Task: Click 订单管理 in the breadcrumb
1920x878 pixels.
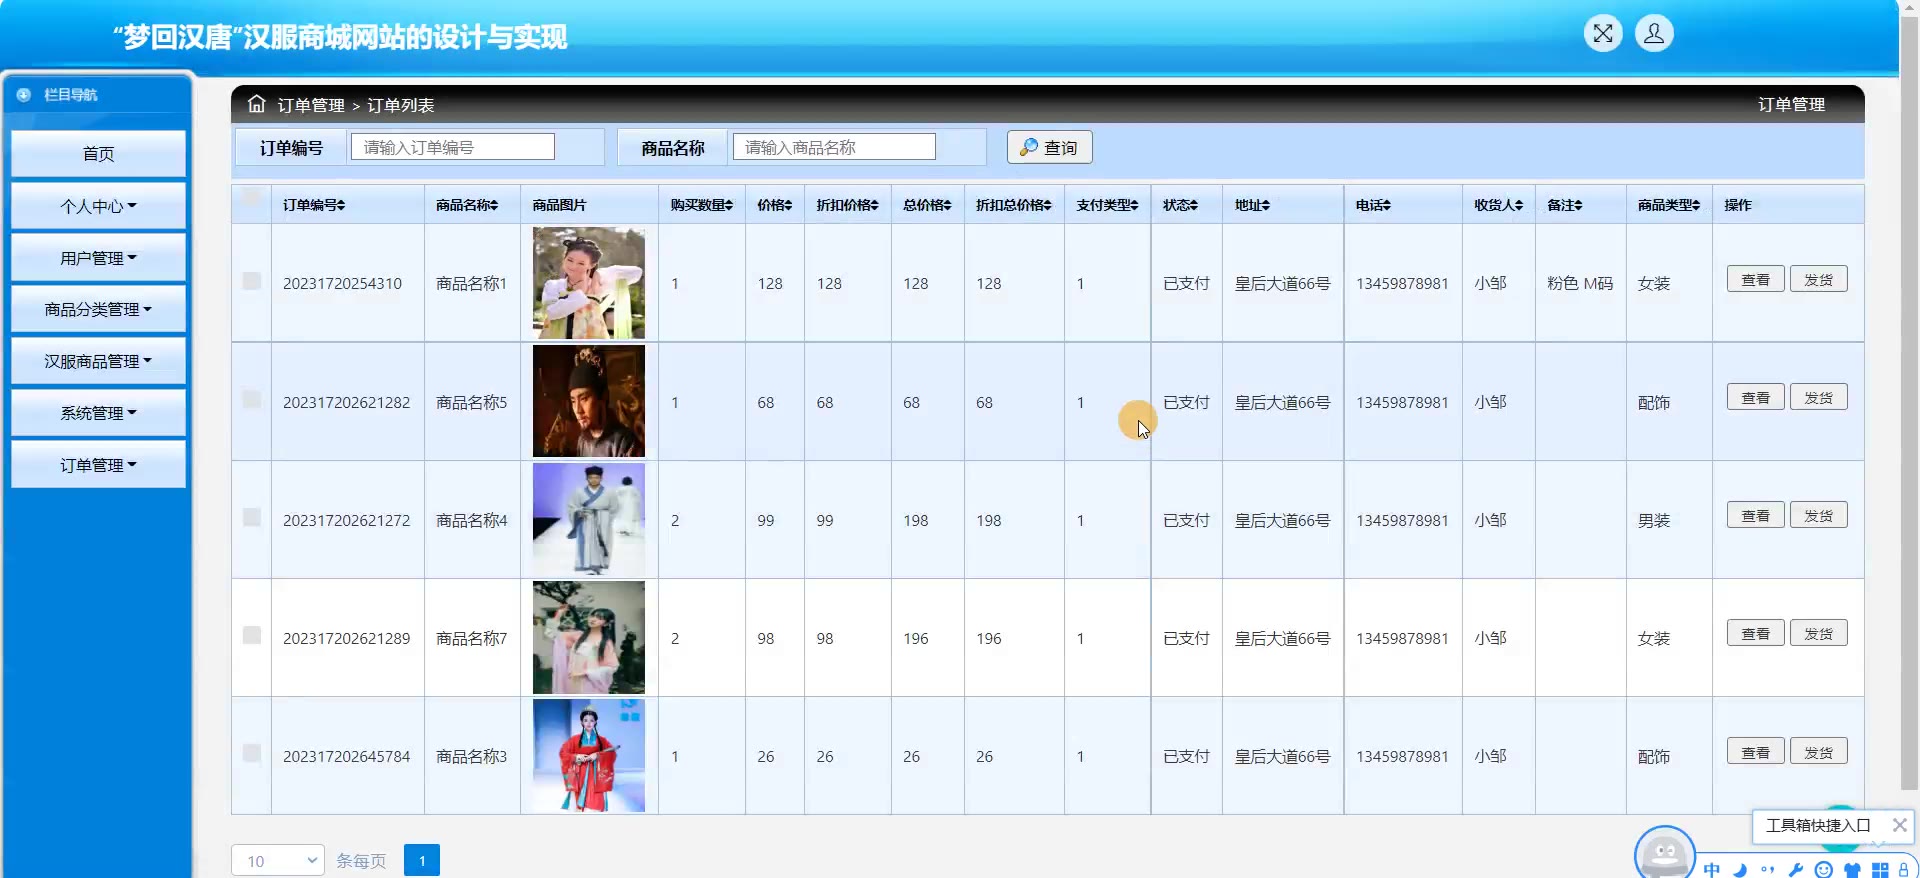Action: [x=311, y=105]
